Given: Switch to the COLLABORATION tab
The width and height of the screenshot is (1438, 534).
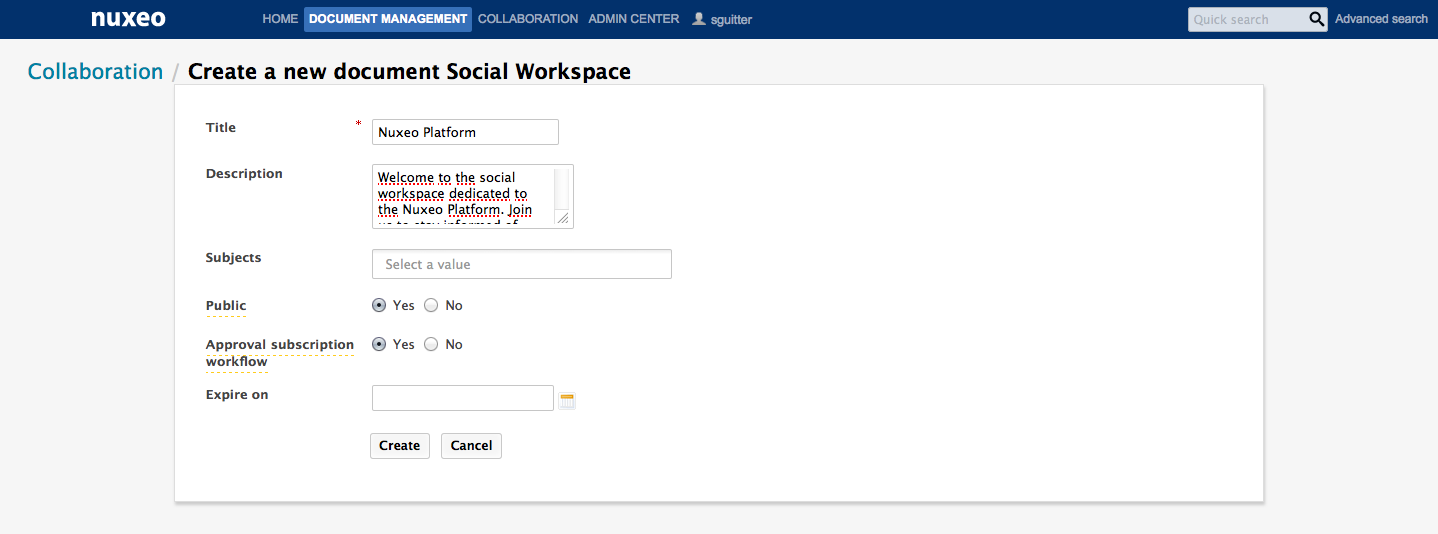Looking at the screenshot, I should pyautogui.click(x=528, y=19).
